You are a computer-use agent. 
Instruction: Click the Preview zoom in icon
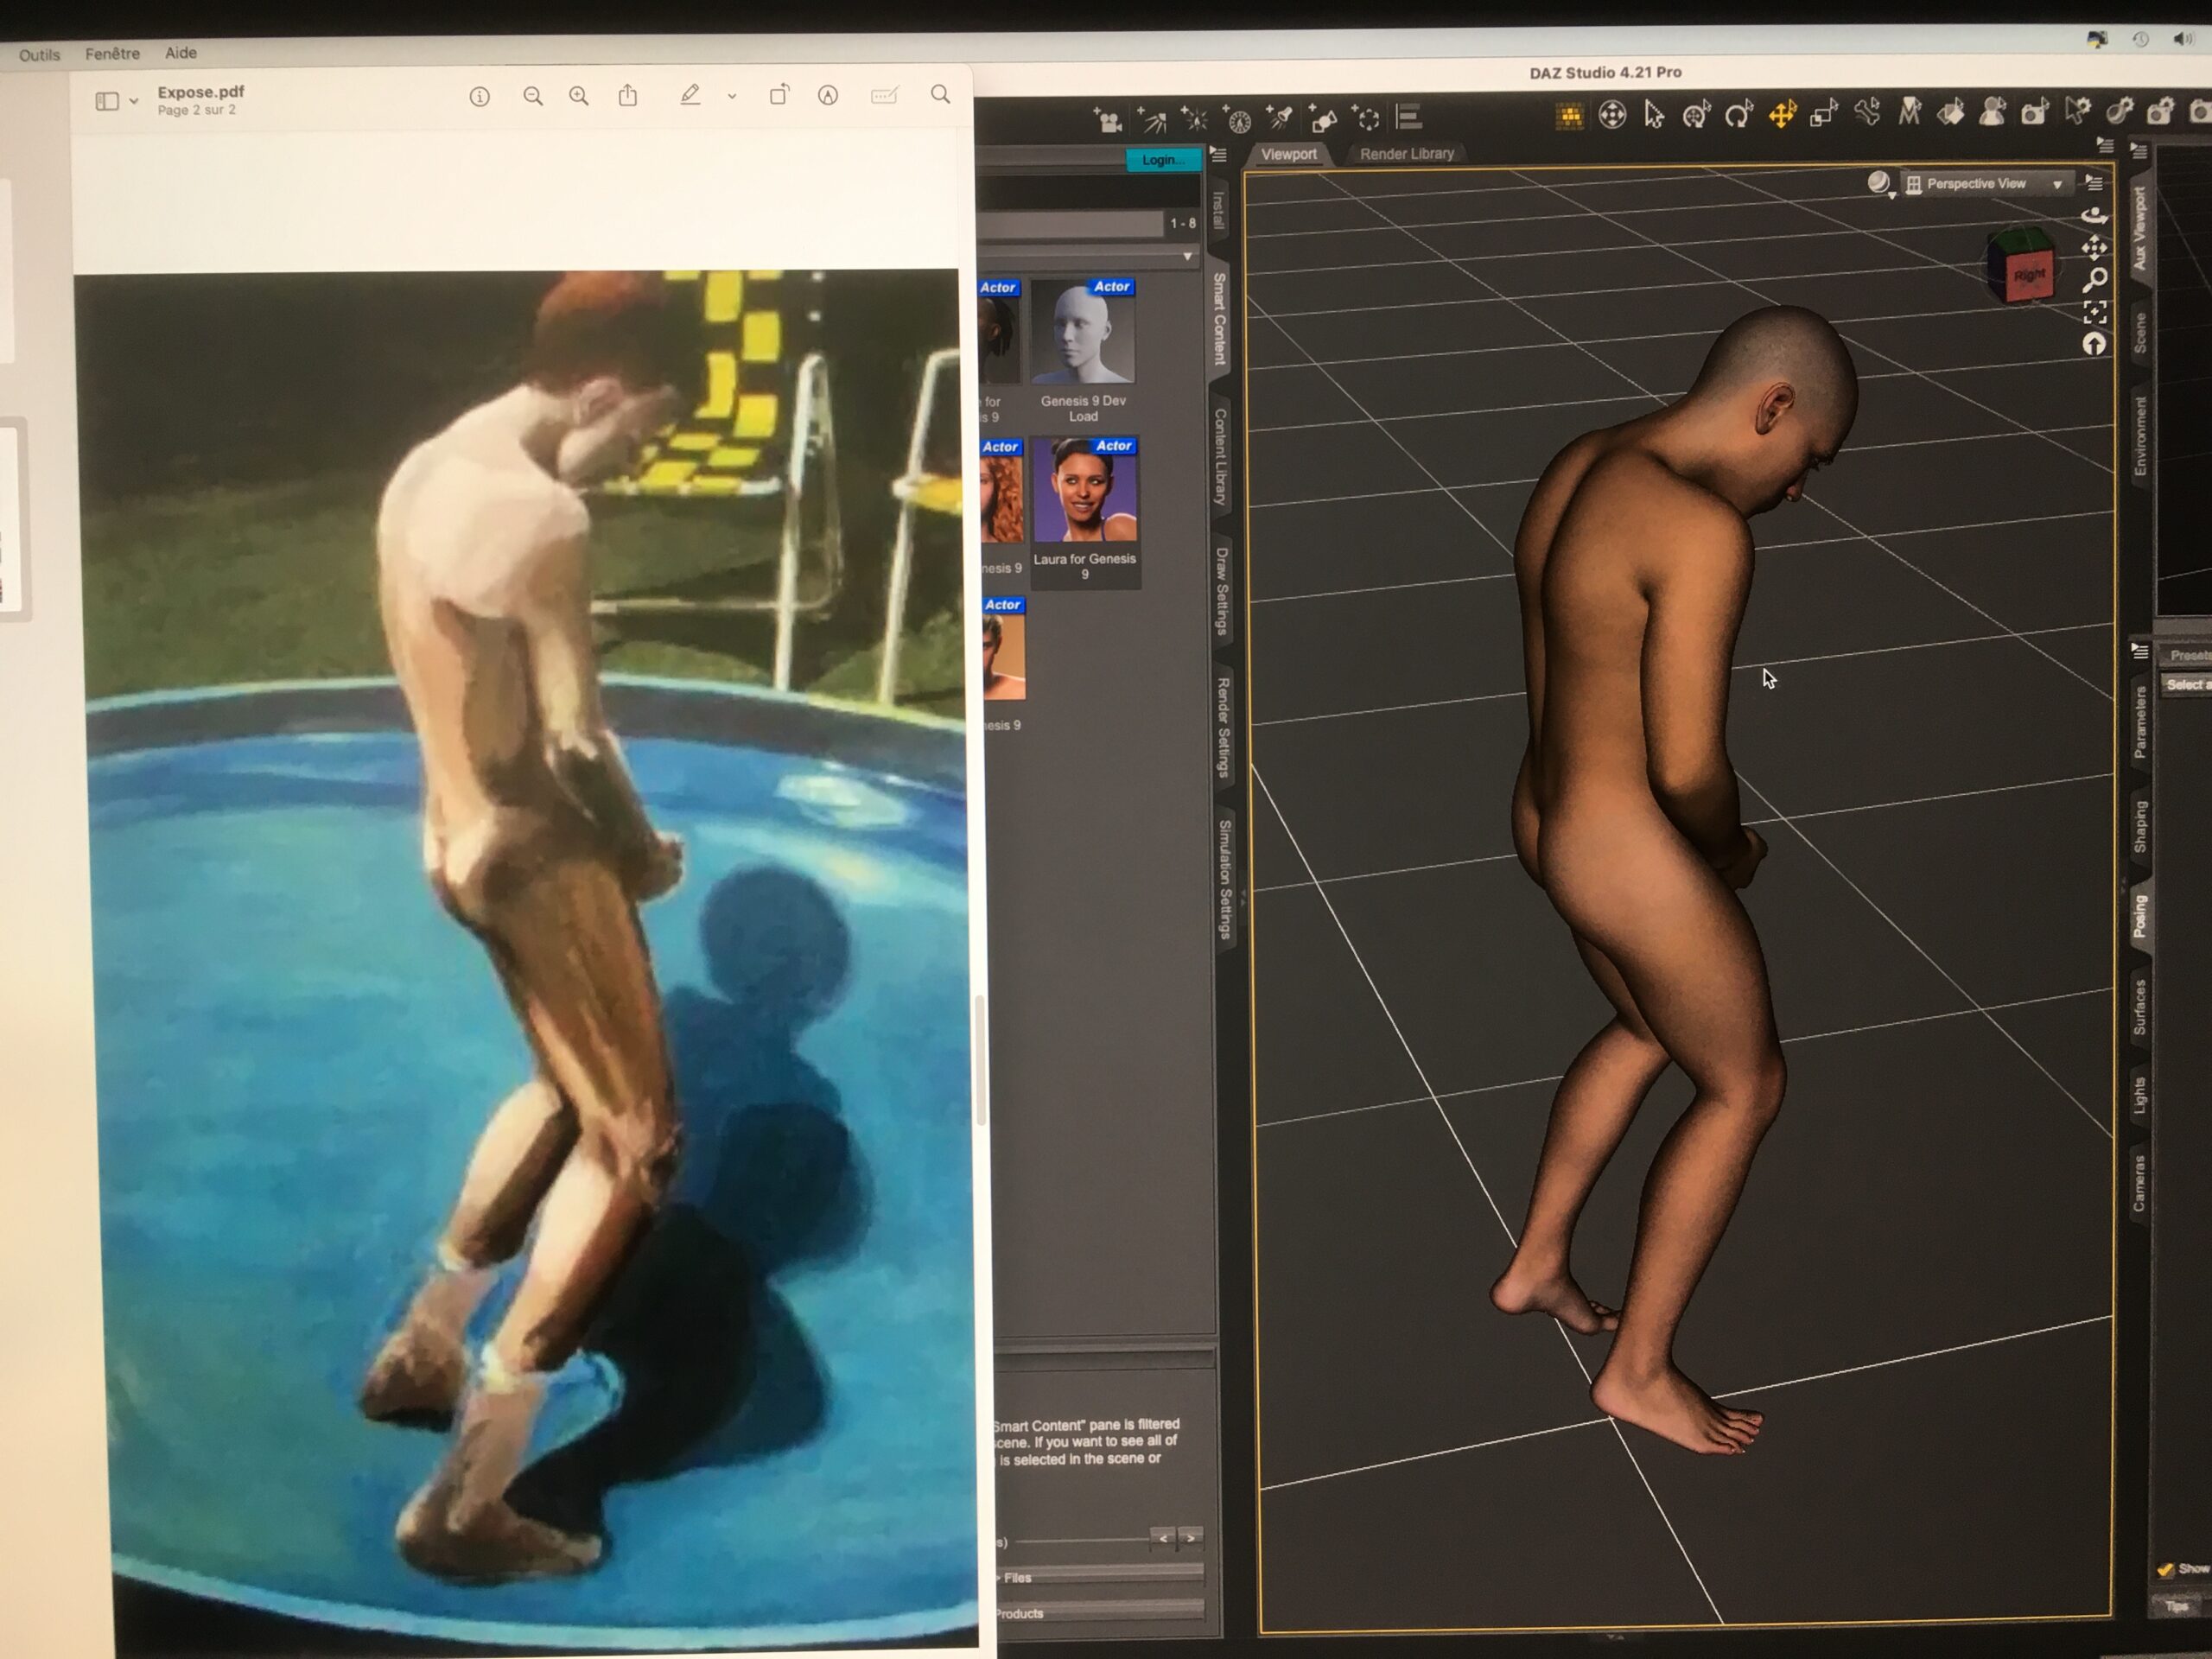click(x=579, y=96)
